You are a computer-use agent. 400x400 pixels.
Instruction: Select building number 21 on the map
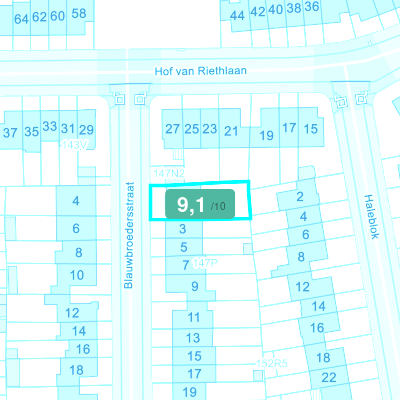[x=231, y=131]
